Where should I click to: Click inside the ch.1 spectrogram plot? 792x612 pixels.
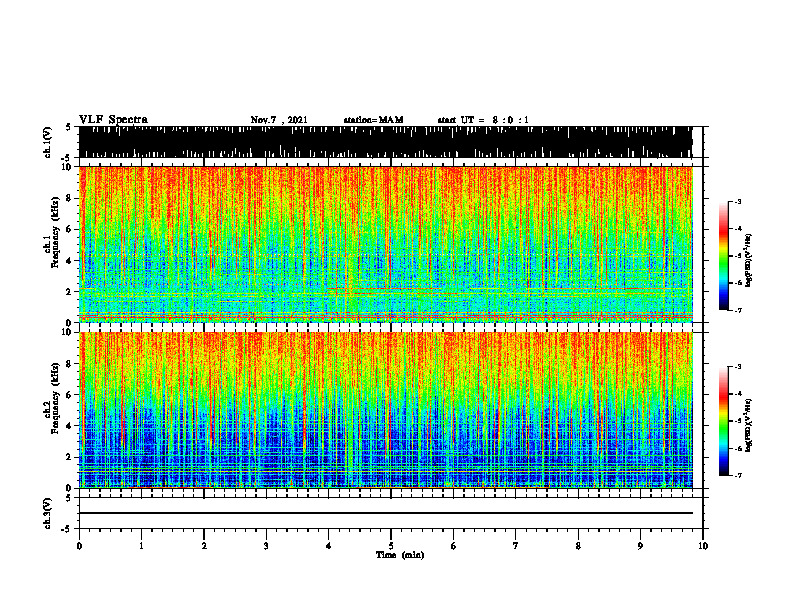click(x=385, y=244)
